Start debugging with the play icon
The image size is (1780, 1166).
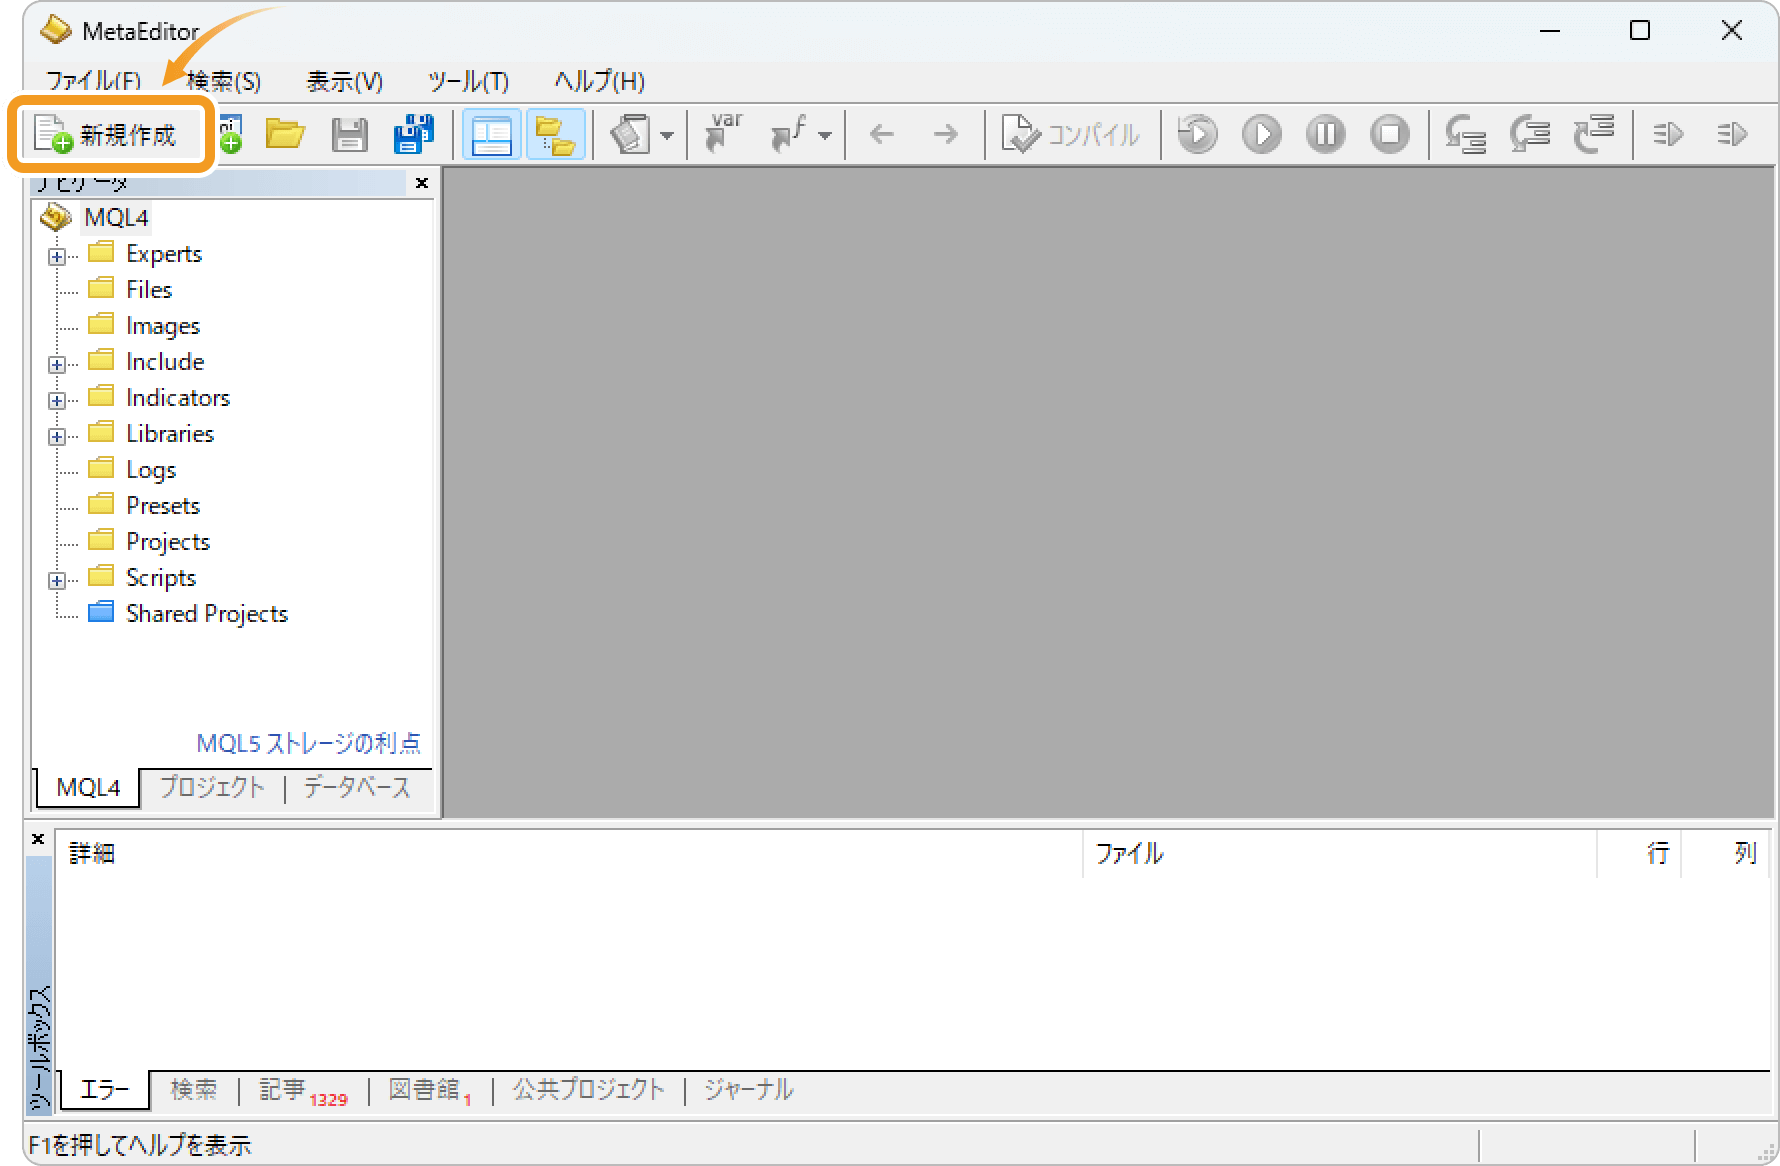(x=1261, y=134)
